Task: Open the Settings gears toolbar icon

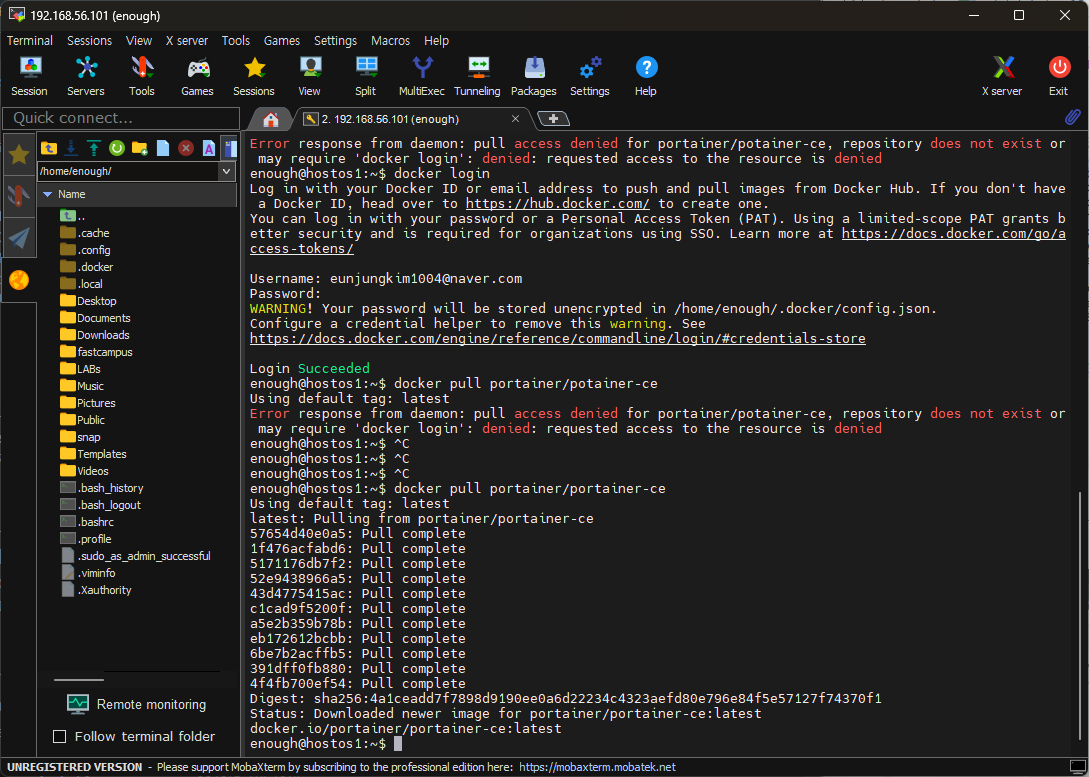Action: pyautogui.click(x=590, y=76)
